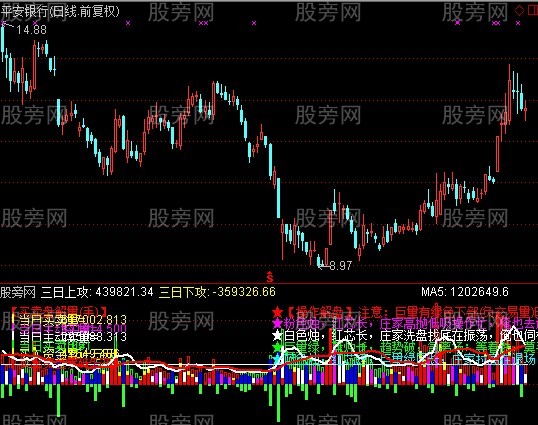
Task: Click the 粉色炮 magenta description line
Action: click(410, 323)
